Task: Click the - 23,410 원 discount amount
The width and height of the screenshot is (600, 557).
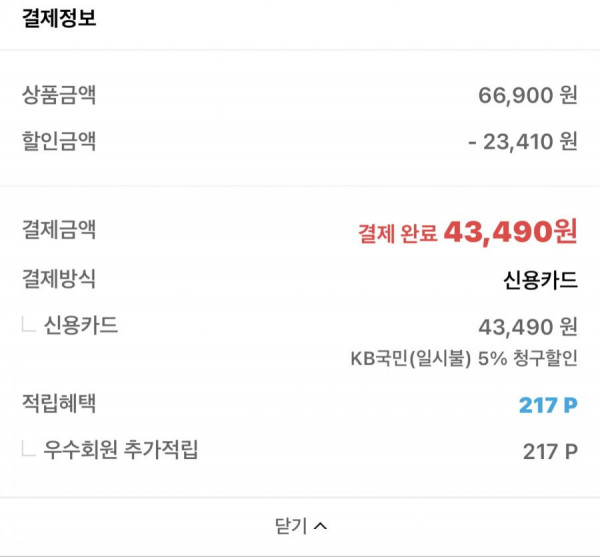Action: pos(523,142)
